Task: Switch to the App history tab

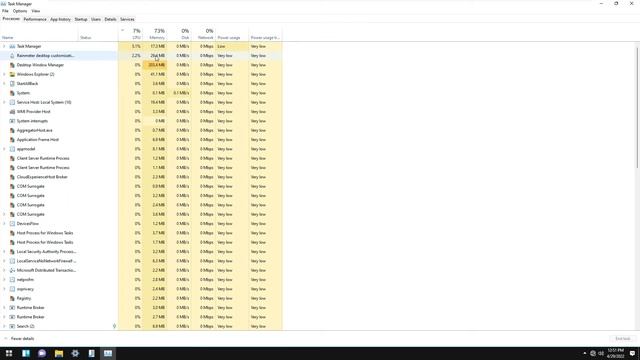Action: click(60, 19)
